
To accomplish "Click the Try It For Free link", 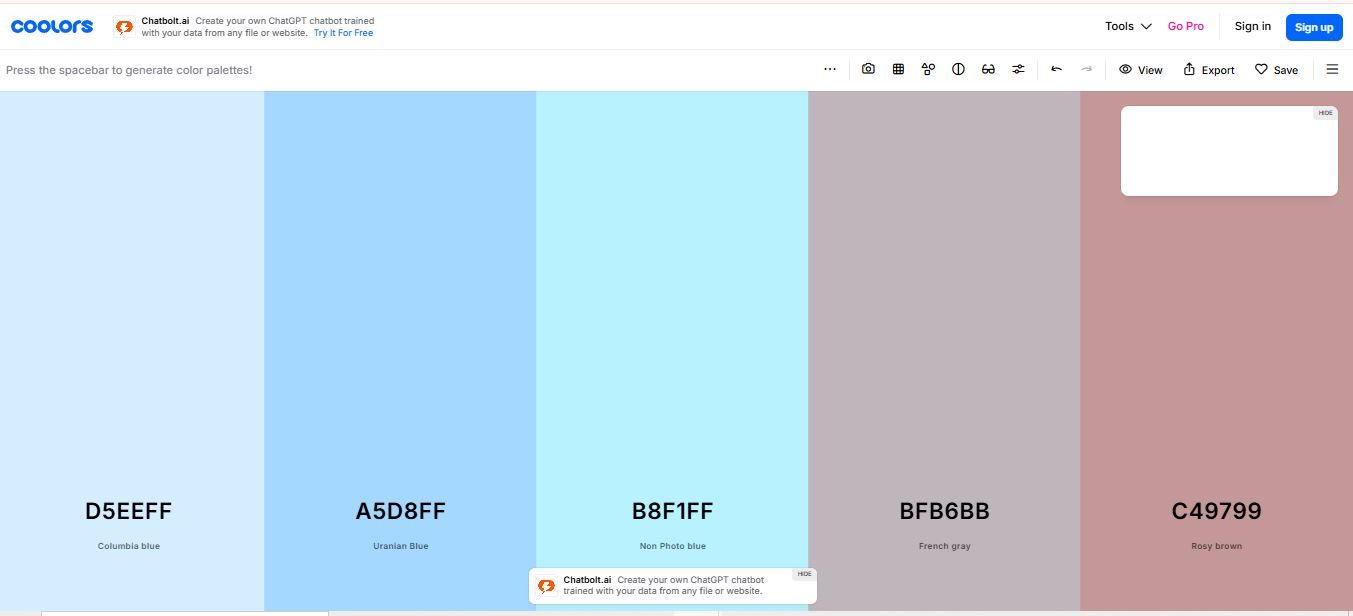I will point(343,33).
